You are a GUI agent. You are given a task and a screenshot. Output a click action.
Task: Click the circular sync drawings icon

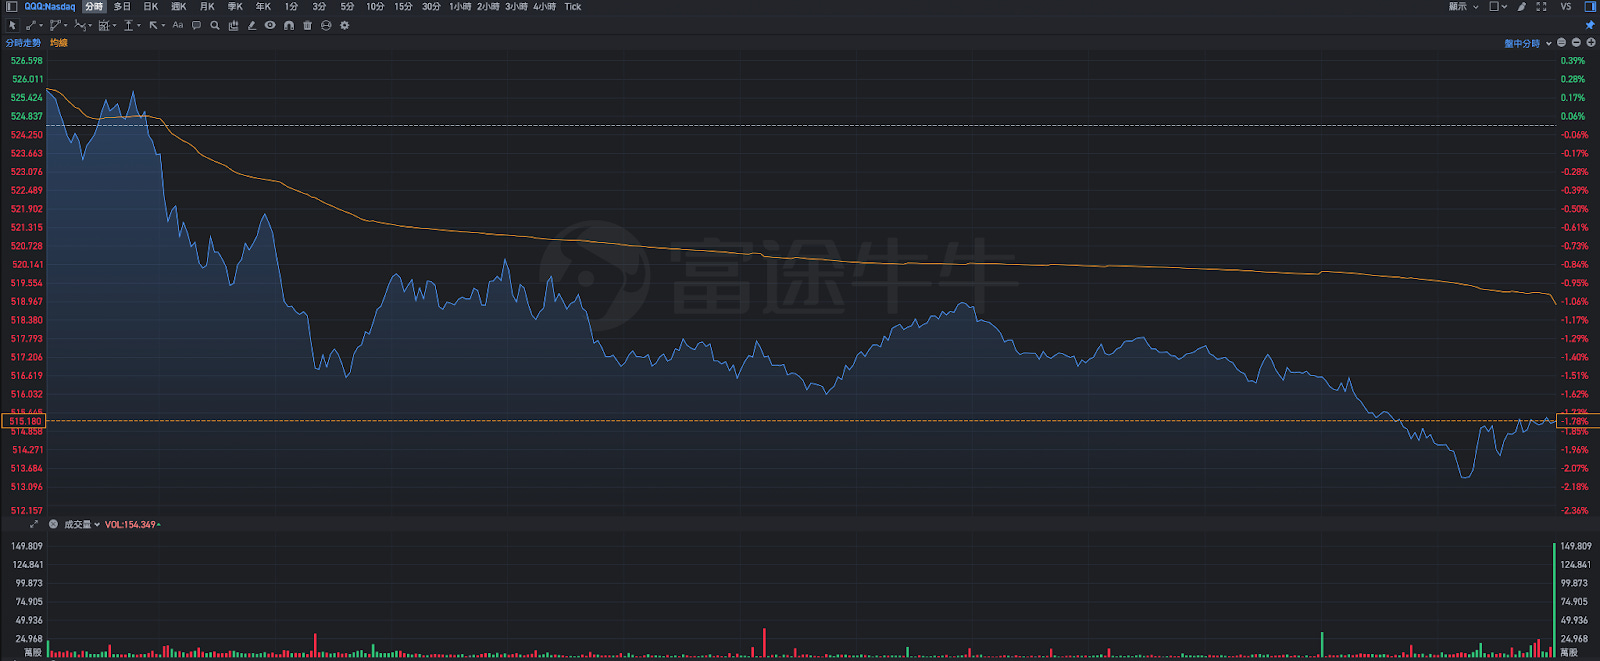coord(326,25)
